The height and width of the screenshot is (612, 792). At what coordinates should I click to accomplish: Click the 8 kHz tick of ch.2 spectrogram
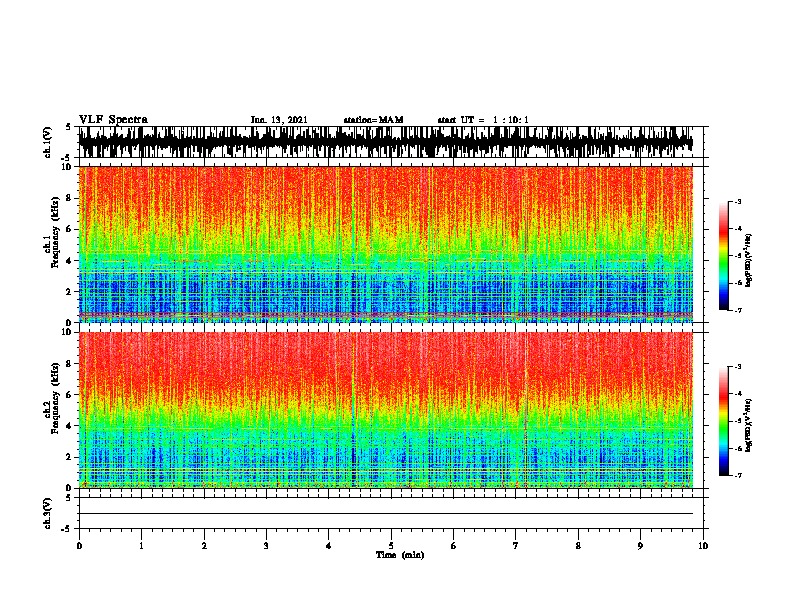click(x=69, y=364)
